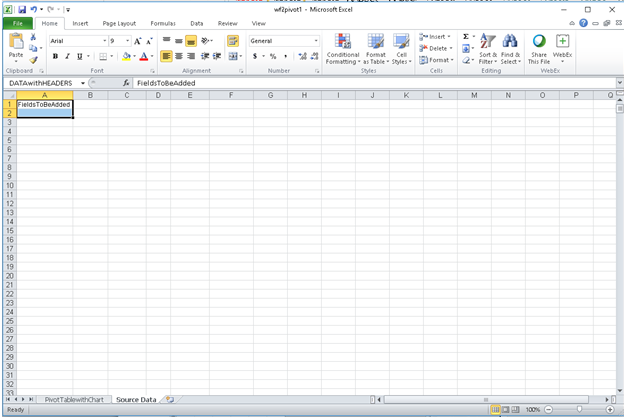The image size is (624, 418).
Task: Open the number format General dropdown
Action: (x=316, y=41)
